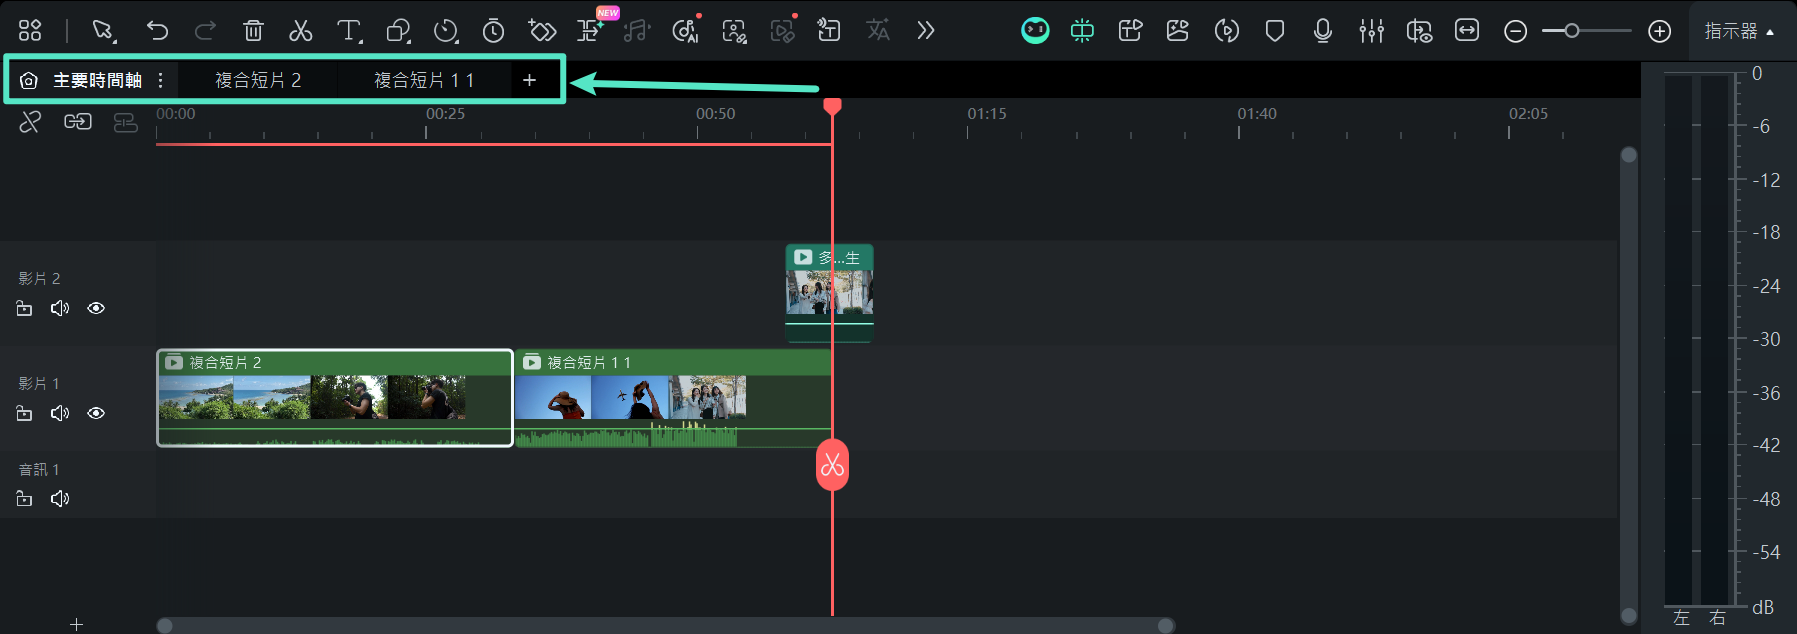Expand the 指示器 dropdown
The width and height of the screenshot is (1797, 634).
click(x=1739, y=31)
